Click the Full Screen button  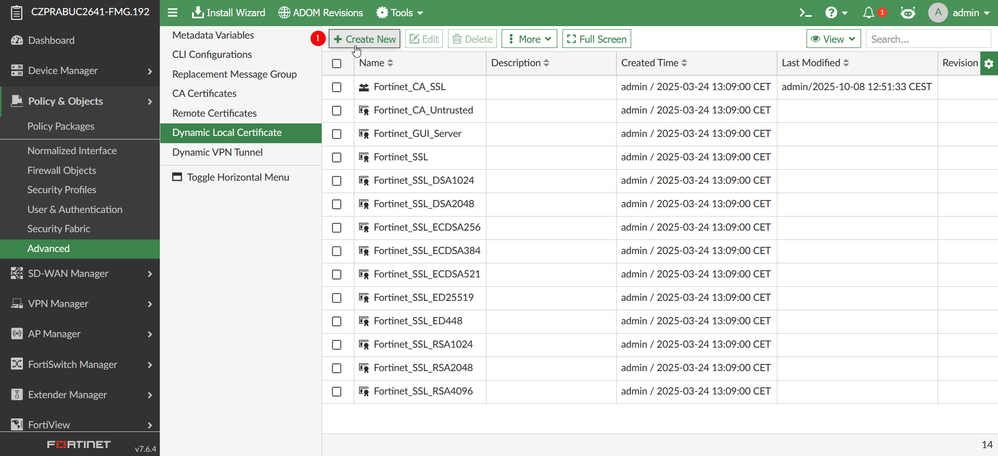pyautogui.click(x=596, y=39)
